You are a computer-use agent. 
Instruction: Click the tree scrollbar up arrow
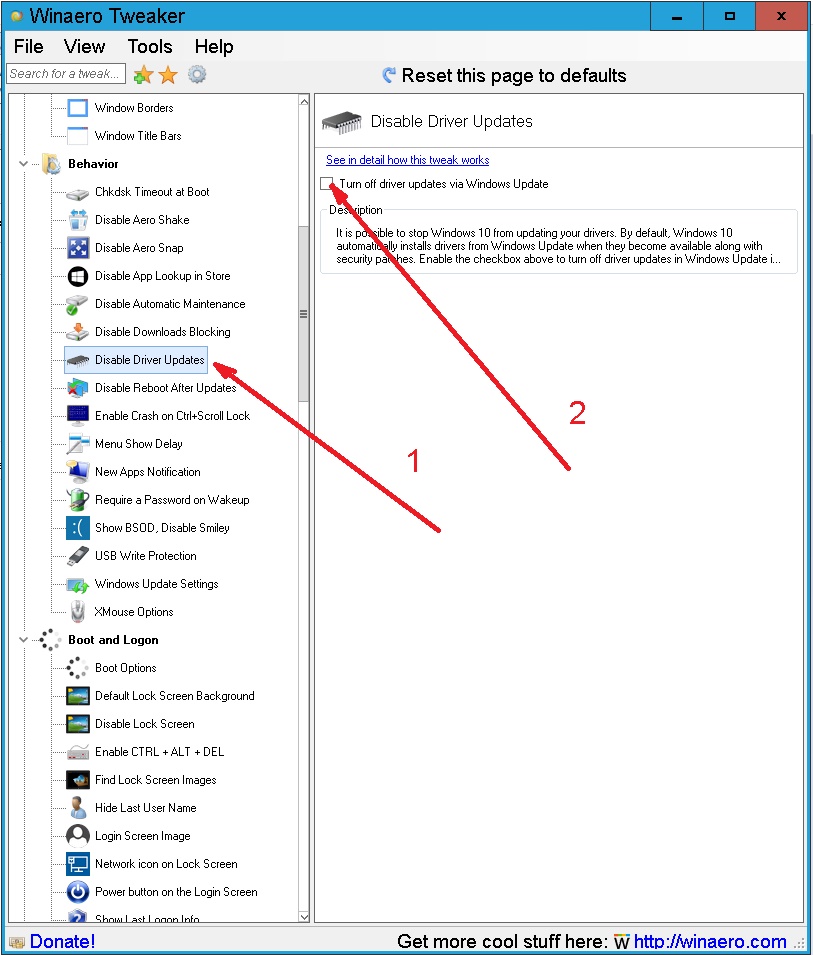[304, 102]
